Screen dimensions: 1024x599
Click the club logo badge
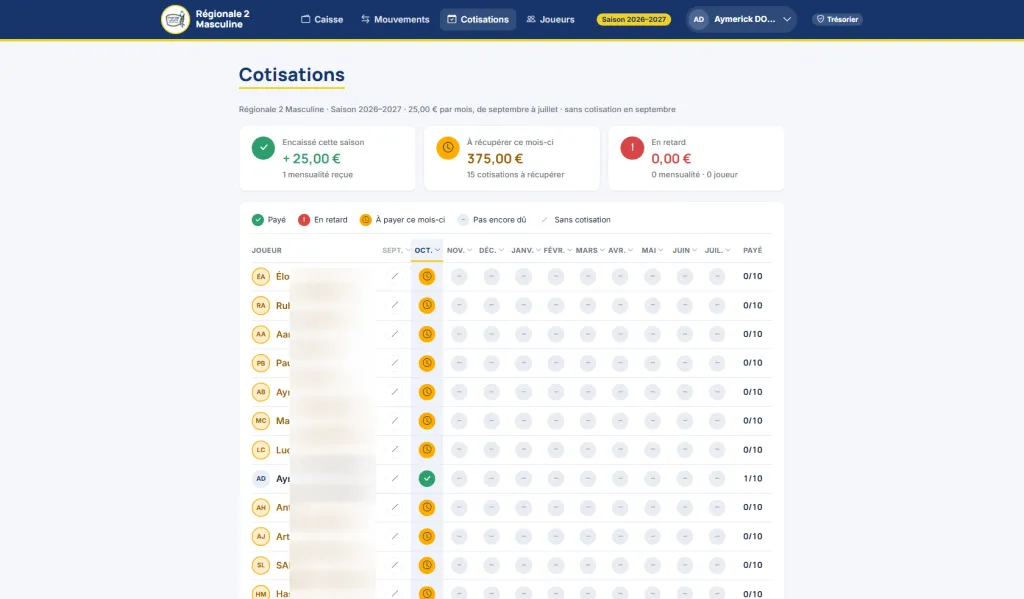pos(175,20)
